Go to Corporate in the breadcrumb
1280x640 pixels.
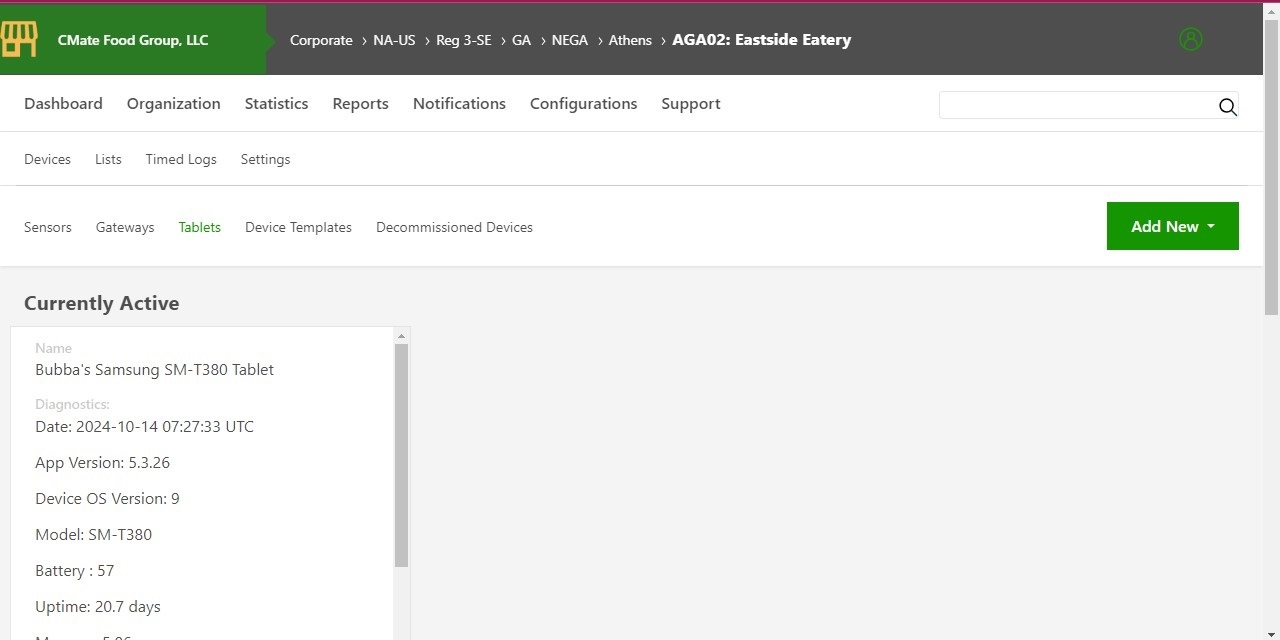tap(321, 41)
